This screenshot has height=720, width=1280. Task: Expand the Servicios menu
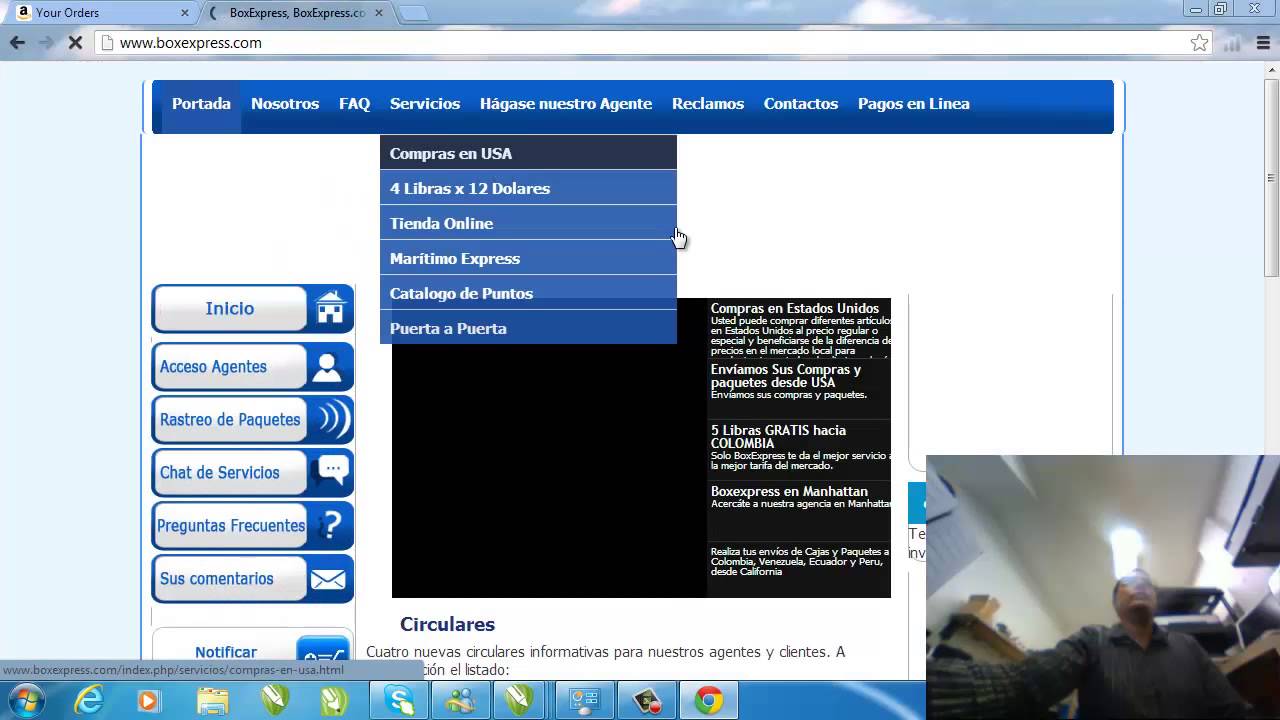point(425,104)
